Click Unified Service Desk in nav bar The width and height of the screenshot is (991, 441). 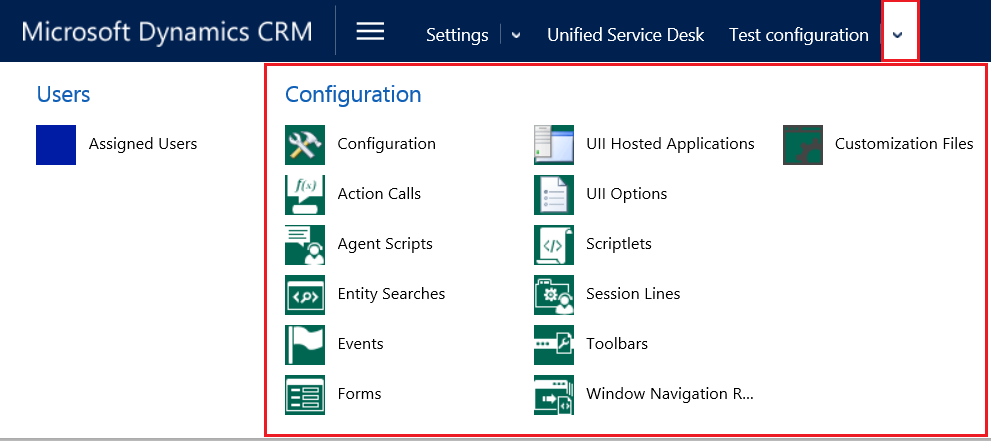click(626, 35)
